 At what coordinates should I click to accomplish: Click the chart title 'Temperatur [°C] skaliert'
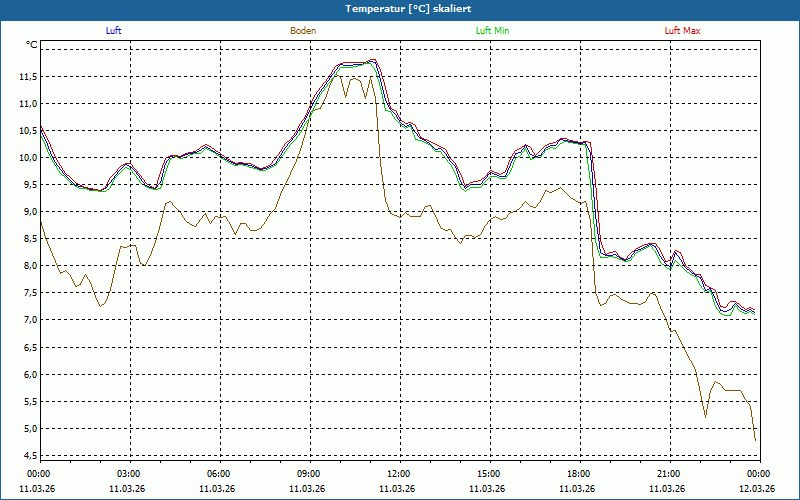[x=400, y=8]
